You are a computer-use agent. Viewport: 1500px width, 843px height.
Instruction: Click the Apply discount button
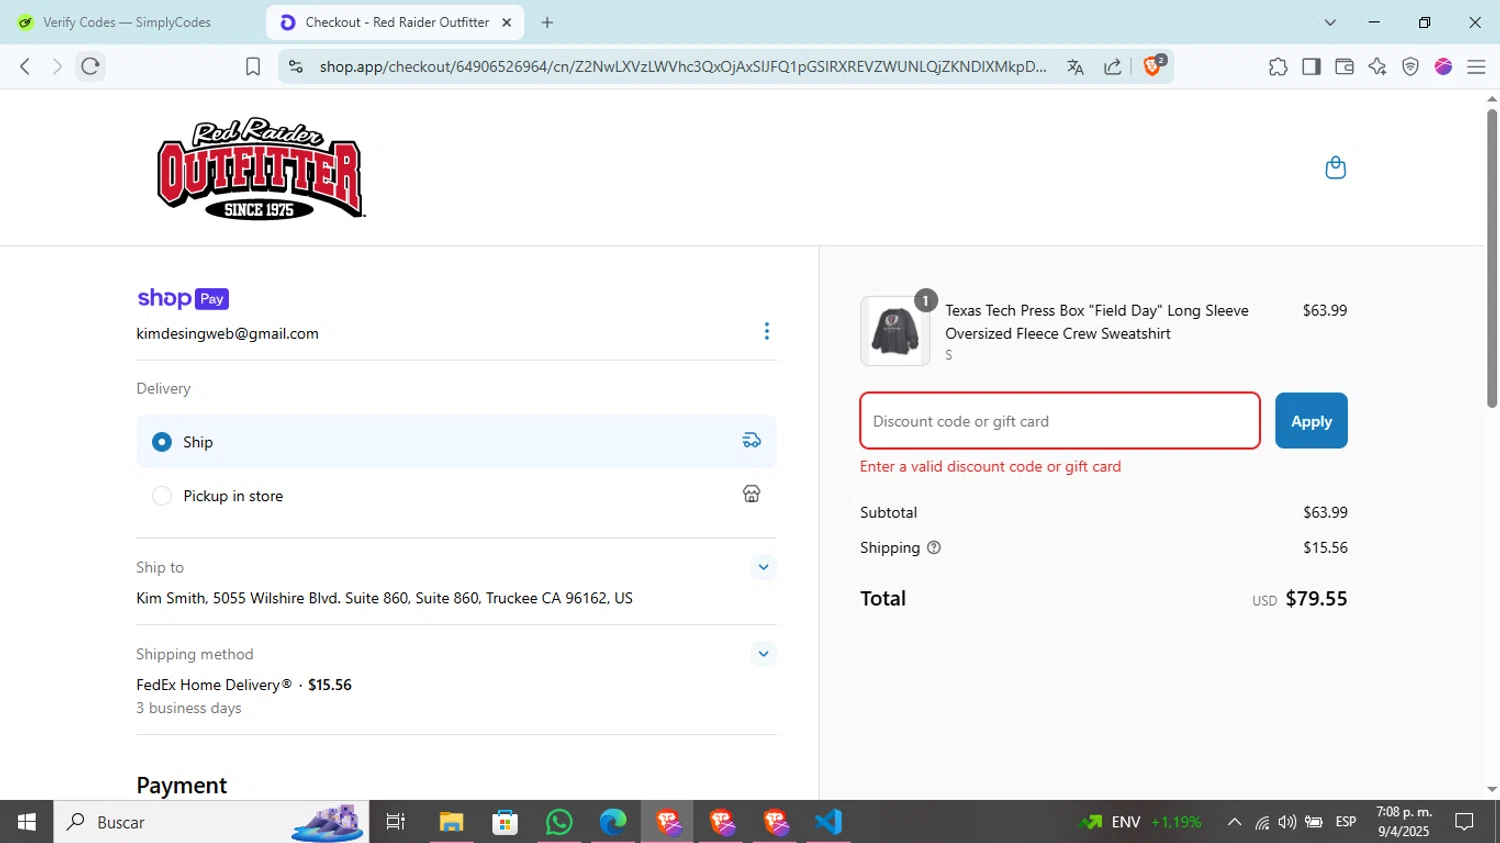click(x=1311, y=421)
